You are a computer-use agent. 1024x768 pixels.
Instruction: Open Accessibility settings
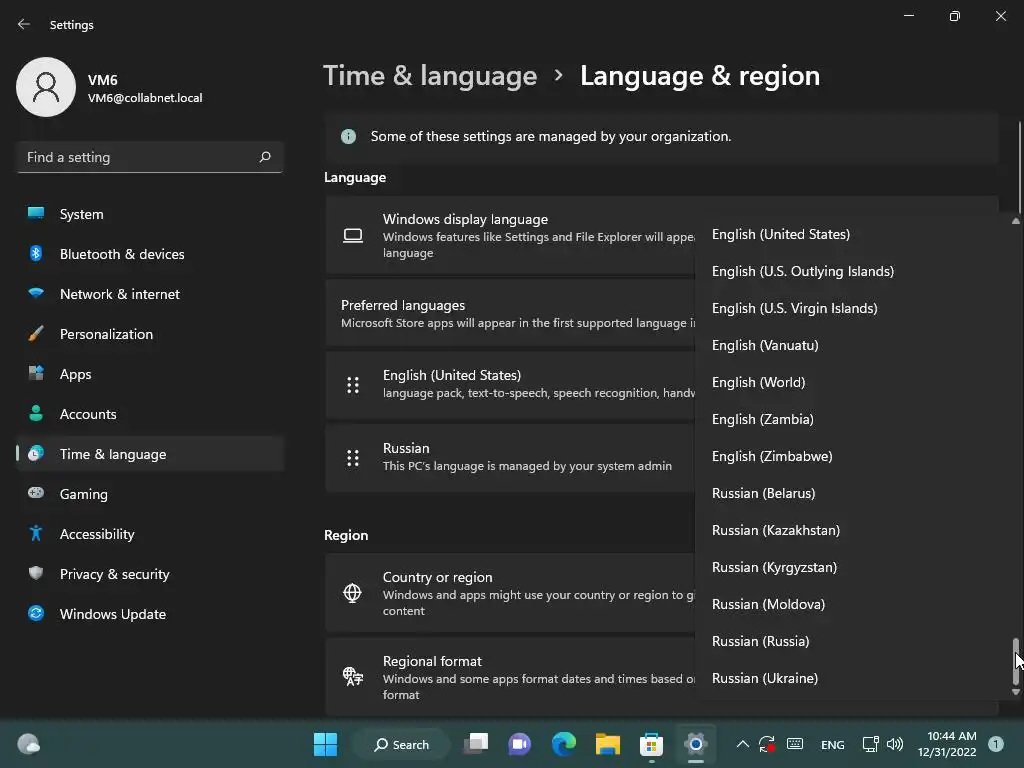[150, 534]
